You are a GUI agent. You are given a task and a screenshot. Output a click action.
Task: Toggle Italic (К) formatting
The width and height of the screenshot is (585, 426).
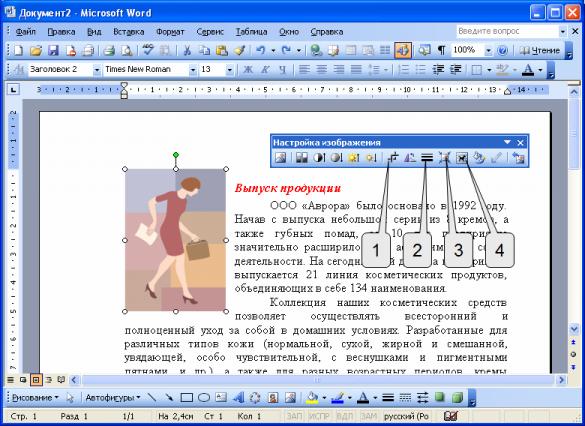coord(265,69)
